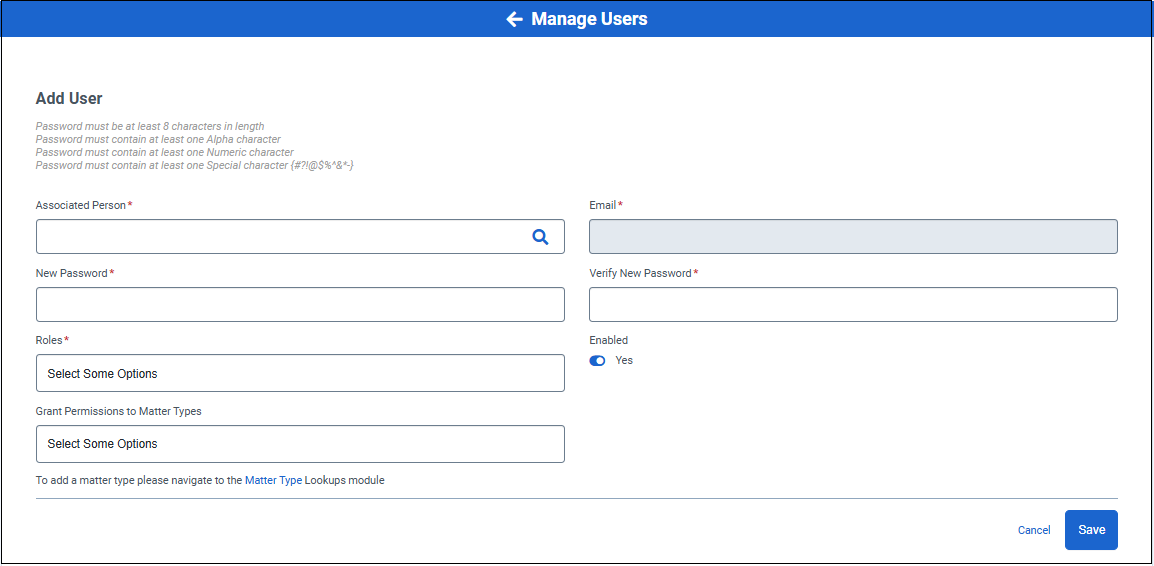Toggle the Enabled switch off
Screen dimensions: 1154x566
tap(597, 361)
